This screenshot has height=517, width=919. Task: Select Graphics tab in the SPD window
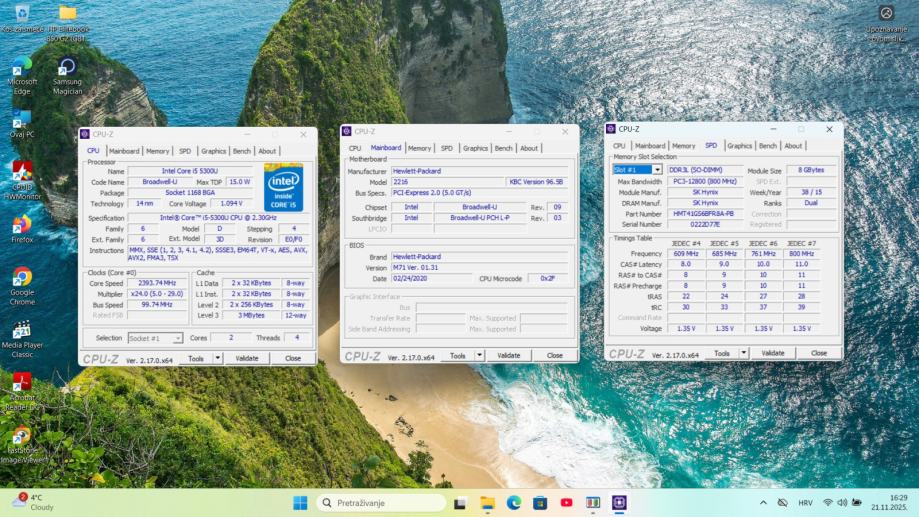click(739, 145)
